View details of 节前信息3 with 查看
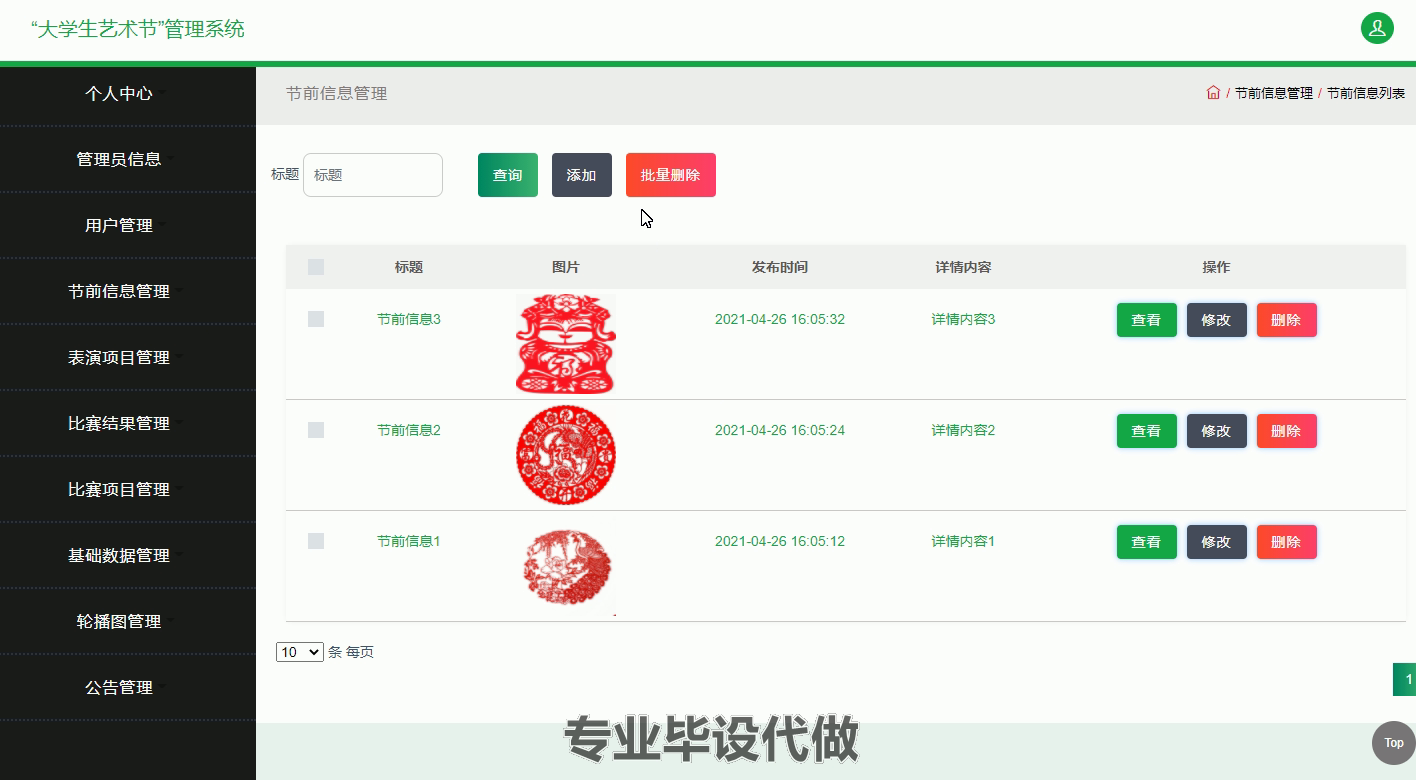 pyautogui.click(x=1147, y=320)
